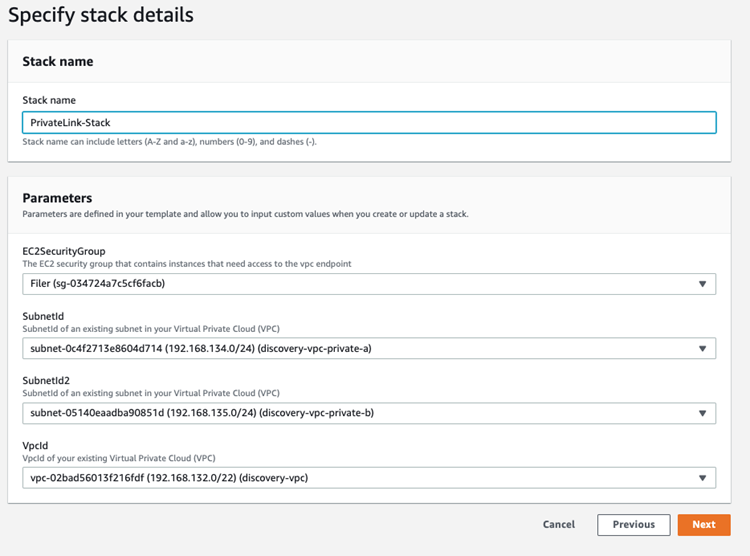Click the VpcId description text
This screenshot has width=750, height=556.
click(x=119, y=458)
